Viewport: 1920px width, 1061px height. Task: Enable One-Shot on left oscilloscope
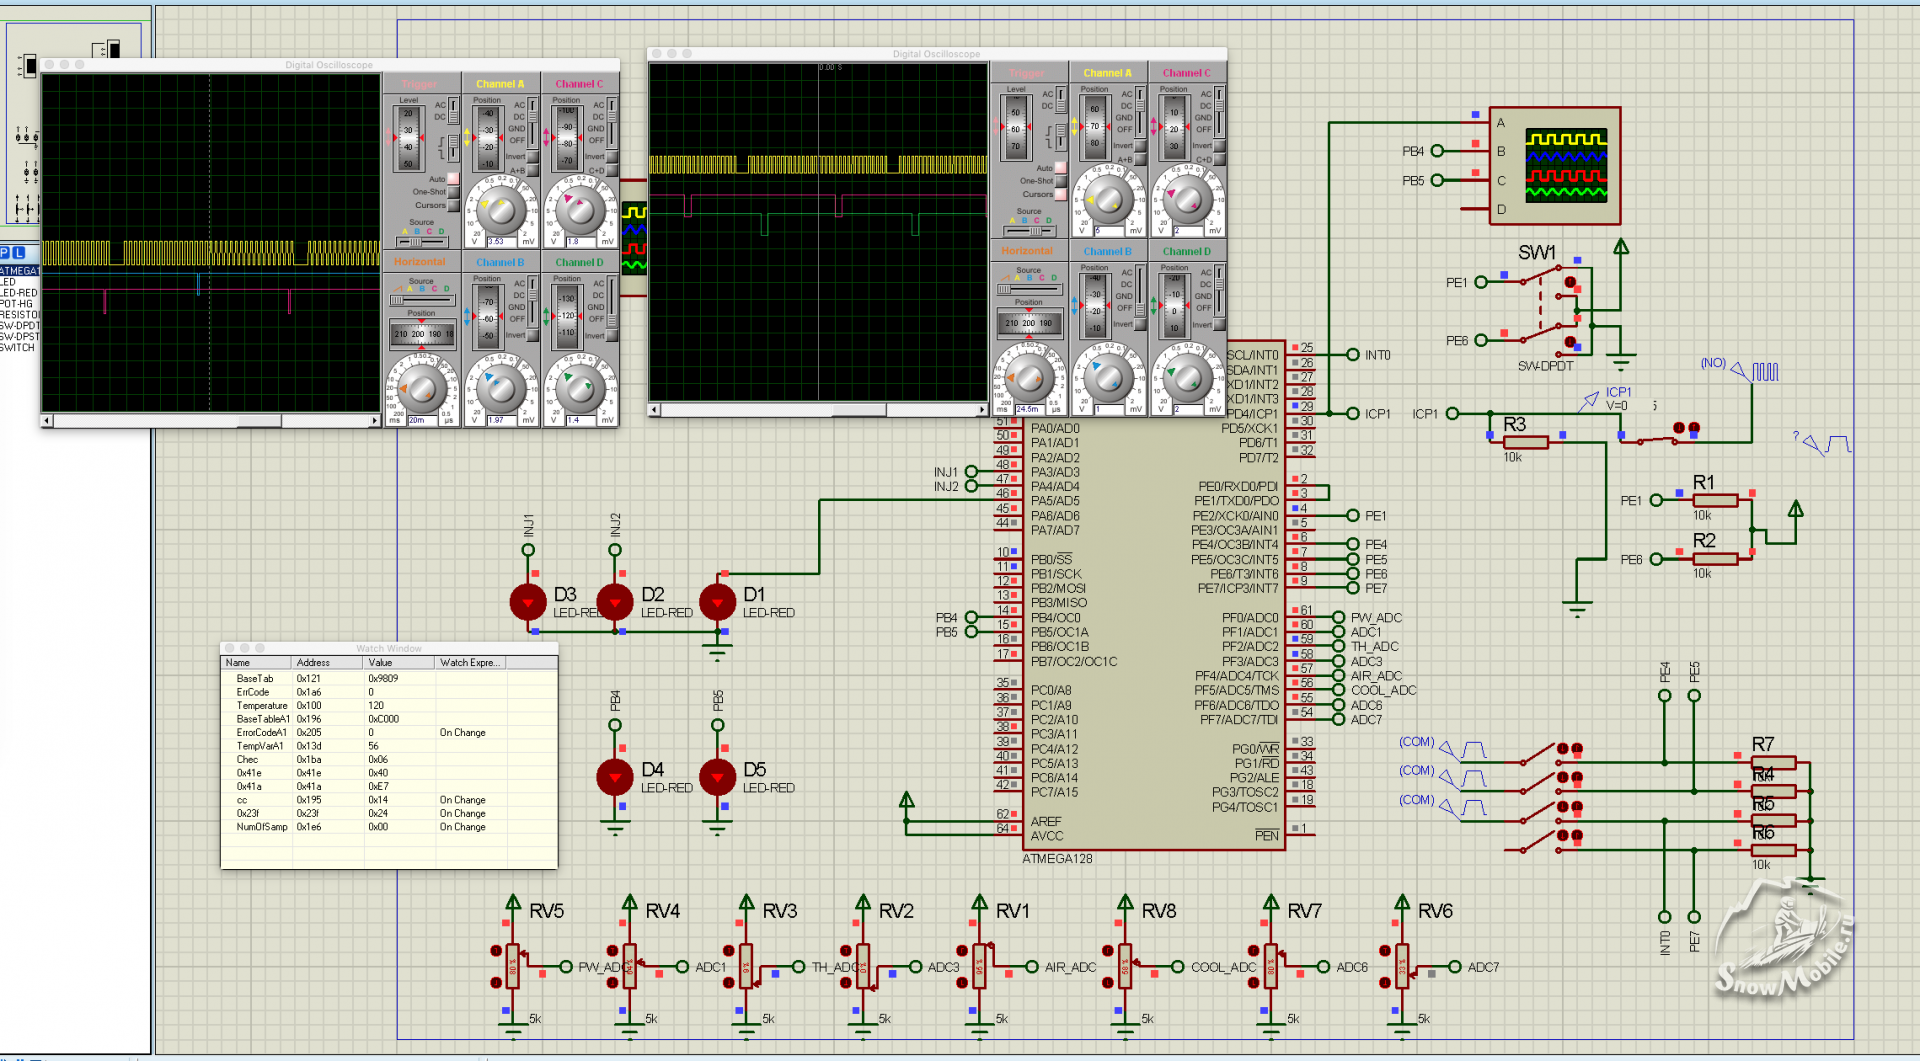[x=453, y=192]
